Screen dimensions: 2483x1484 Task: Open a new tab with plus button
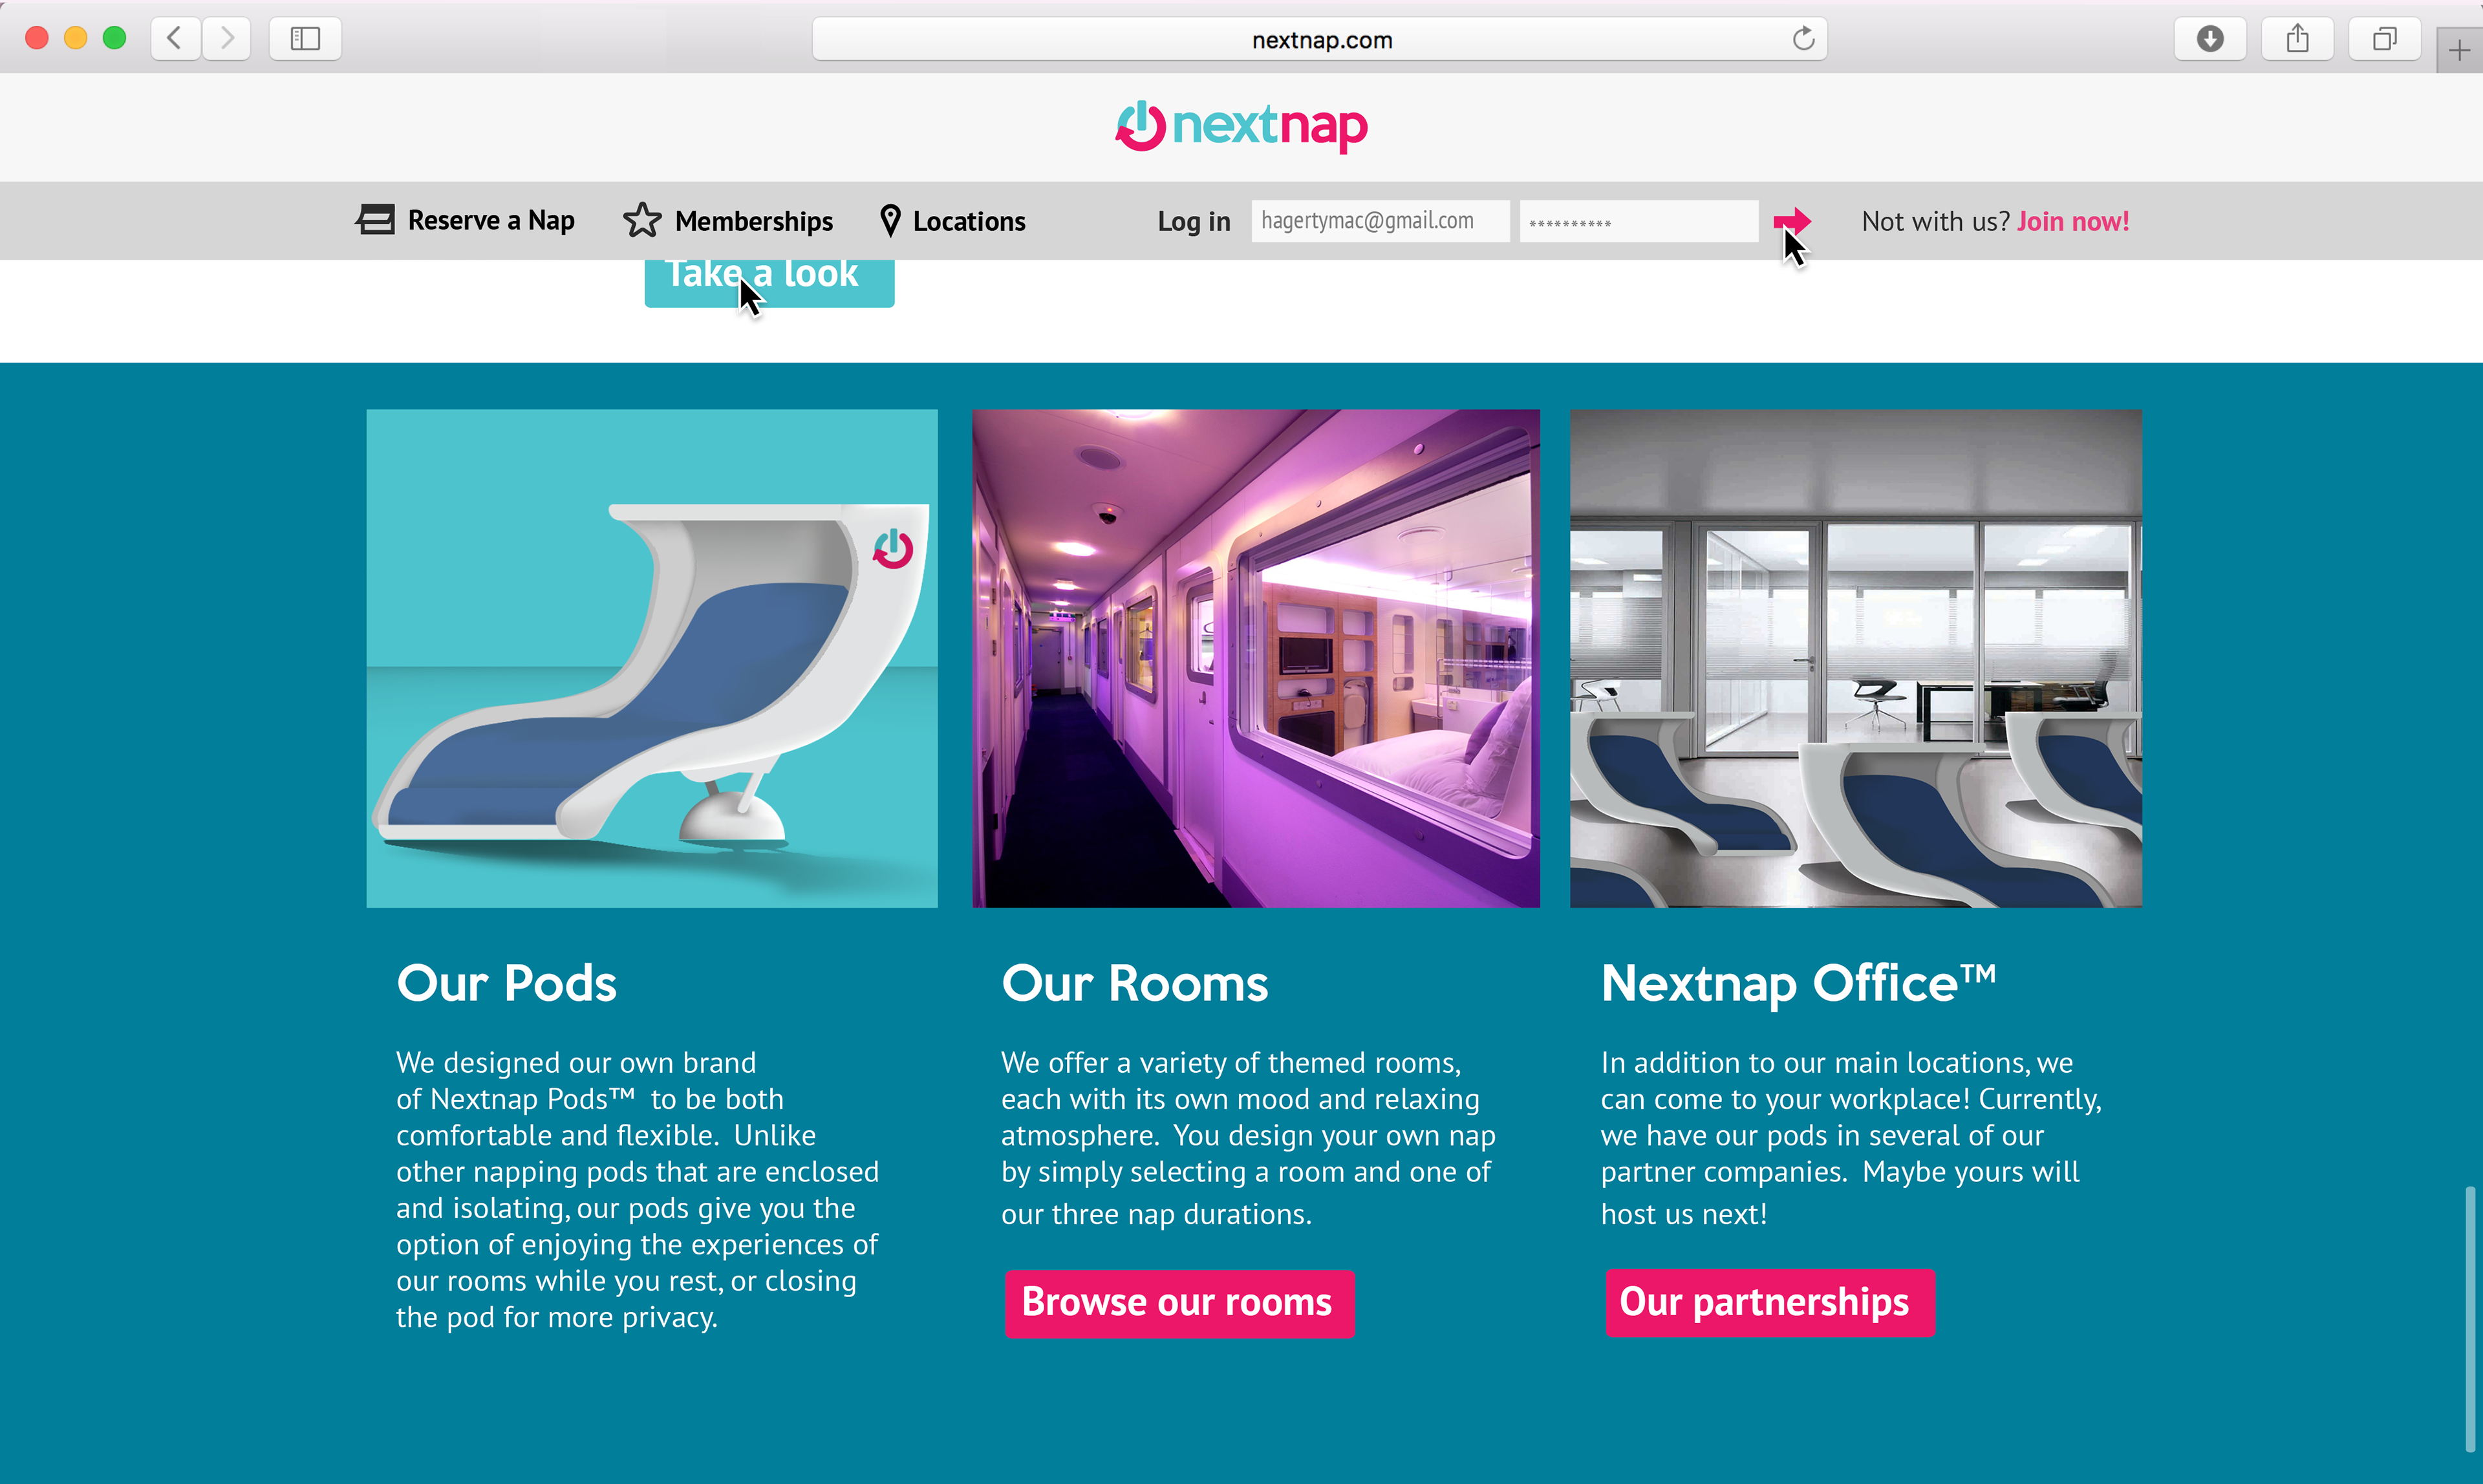(2459, 51)
